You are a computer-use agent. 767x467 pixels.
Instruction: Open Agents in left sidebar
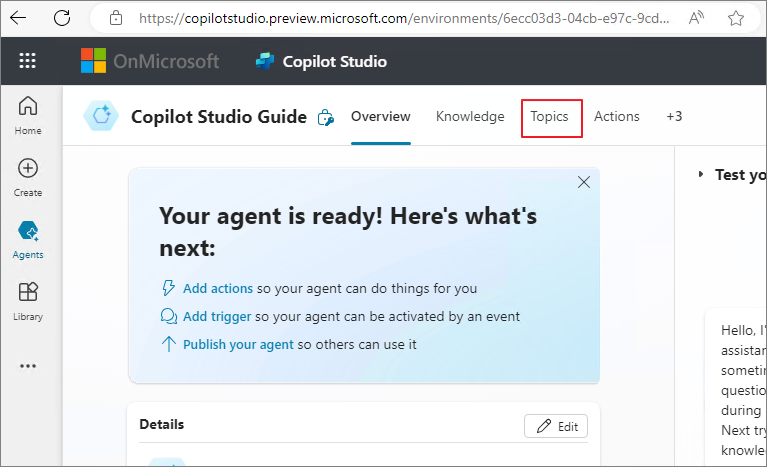point(28,240)
